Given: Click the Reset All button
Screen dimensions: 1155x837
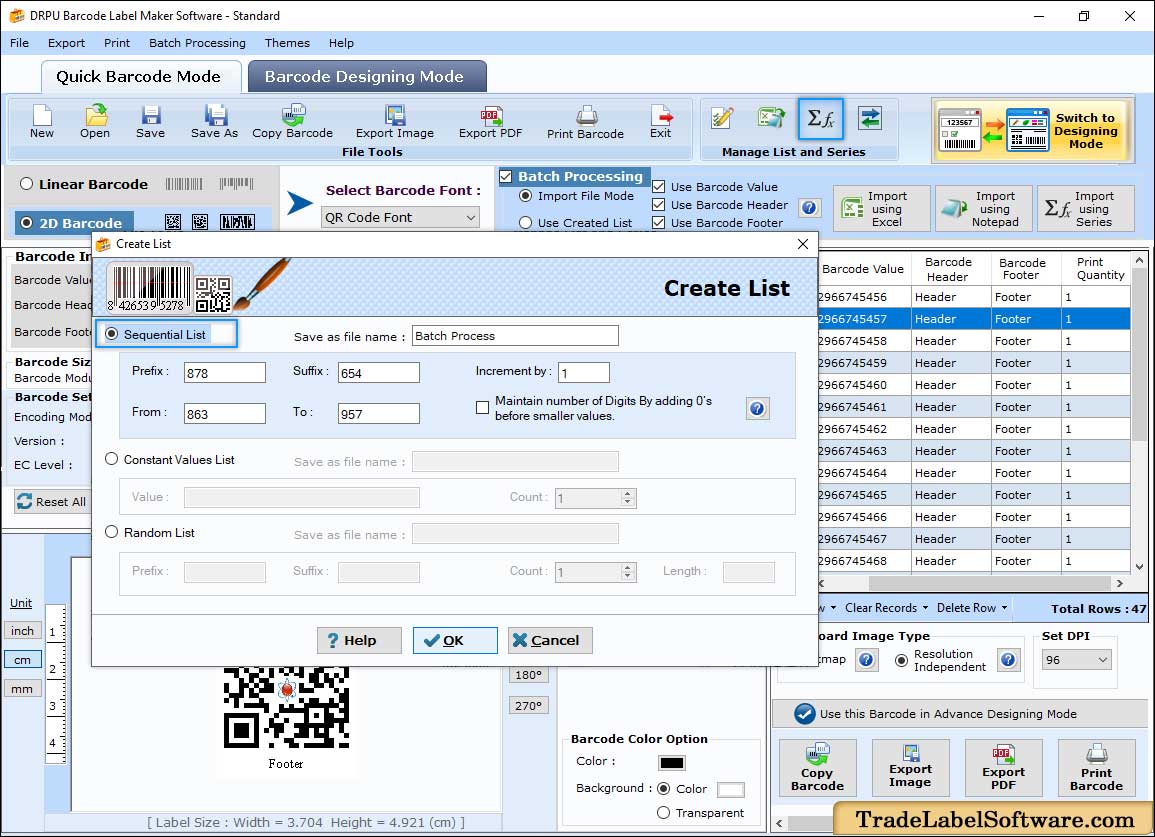Looking at the screenshot, I should pos(52,502).
